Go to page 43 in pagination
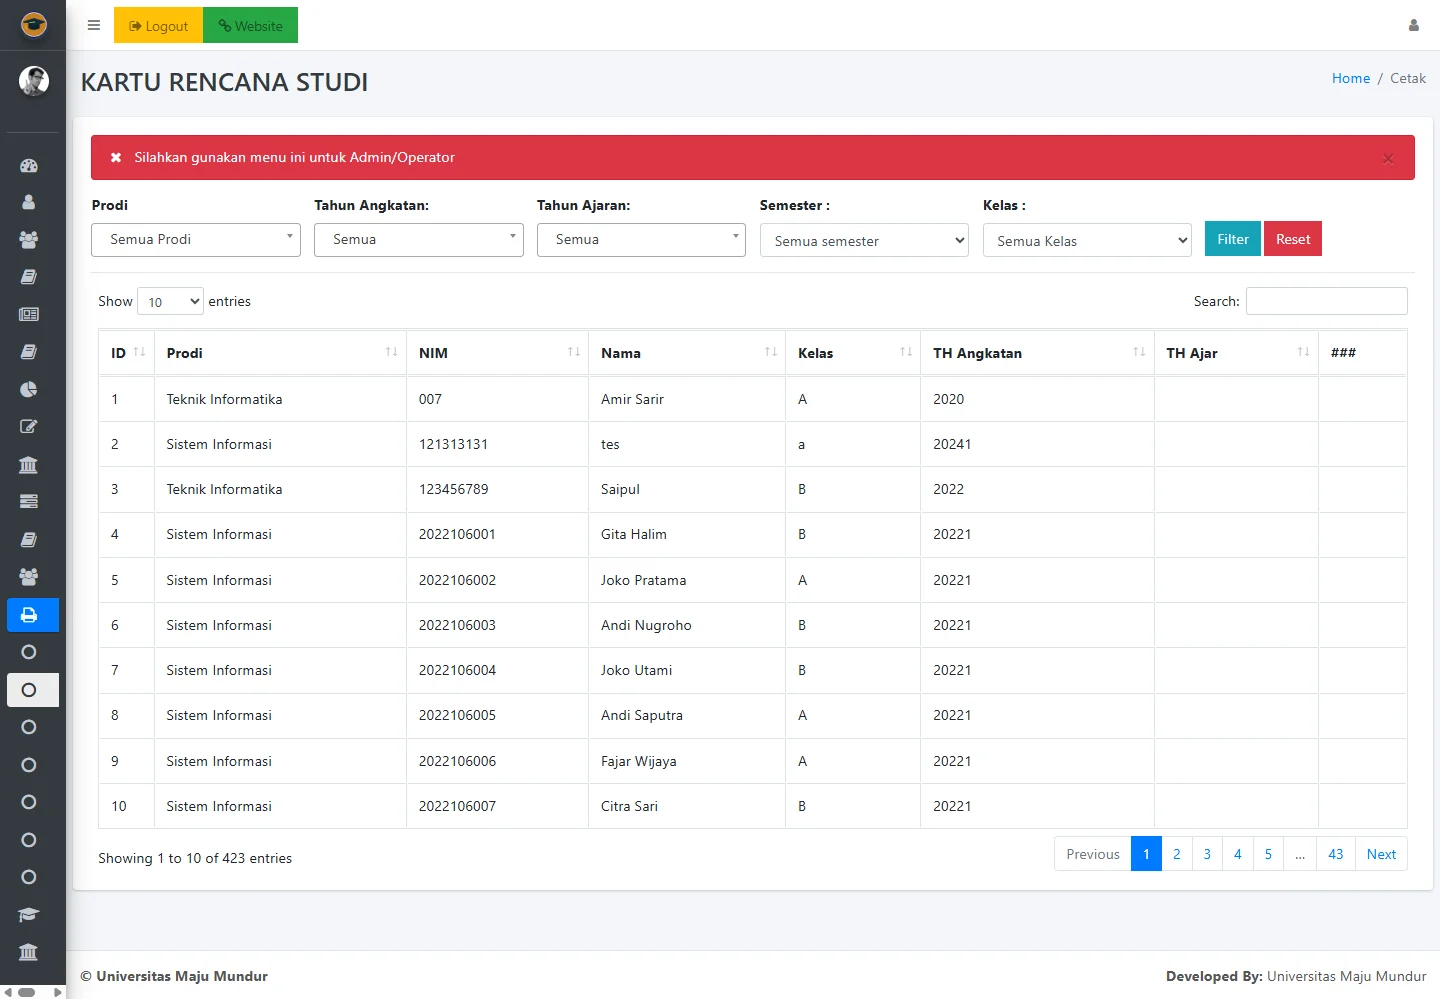Image resolution: width=1440 pixels, height=999 pixels. tap(1335, 854)
